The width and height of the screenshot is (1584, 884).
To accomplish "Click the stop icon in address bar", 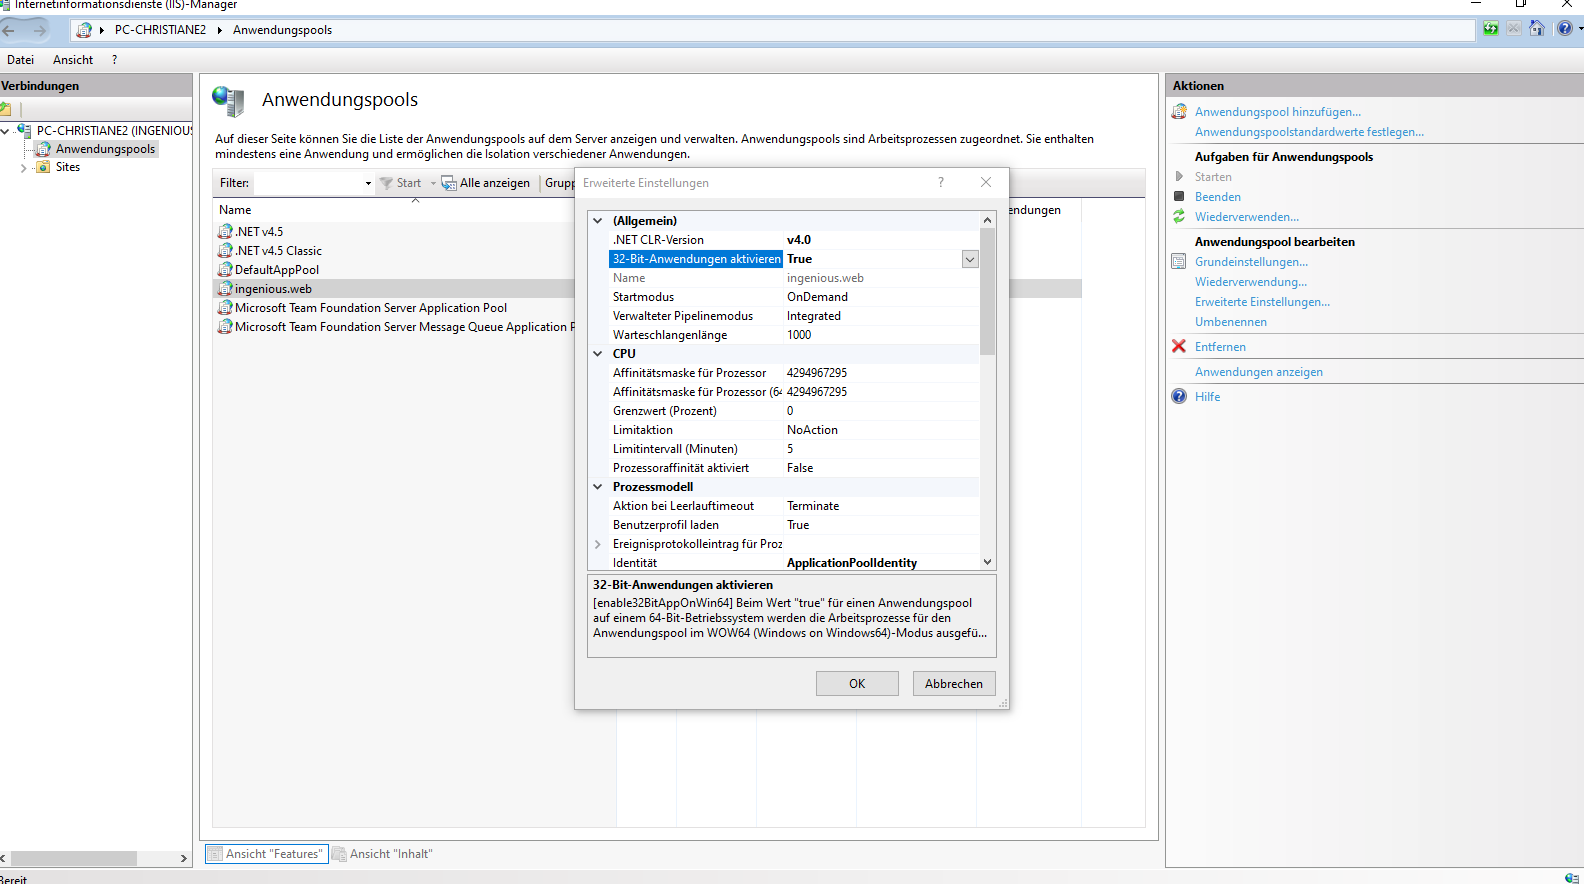I will point(1514,29).
